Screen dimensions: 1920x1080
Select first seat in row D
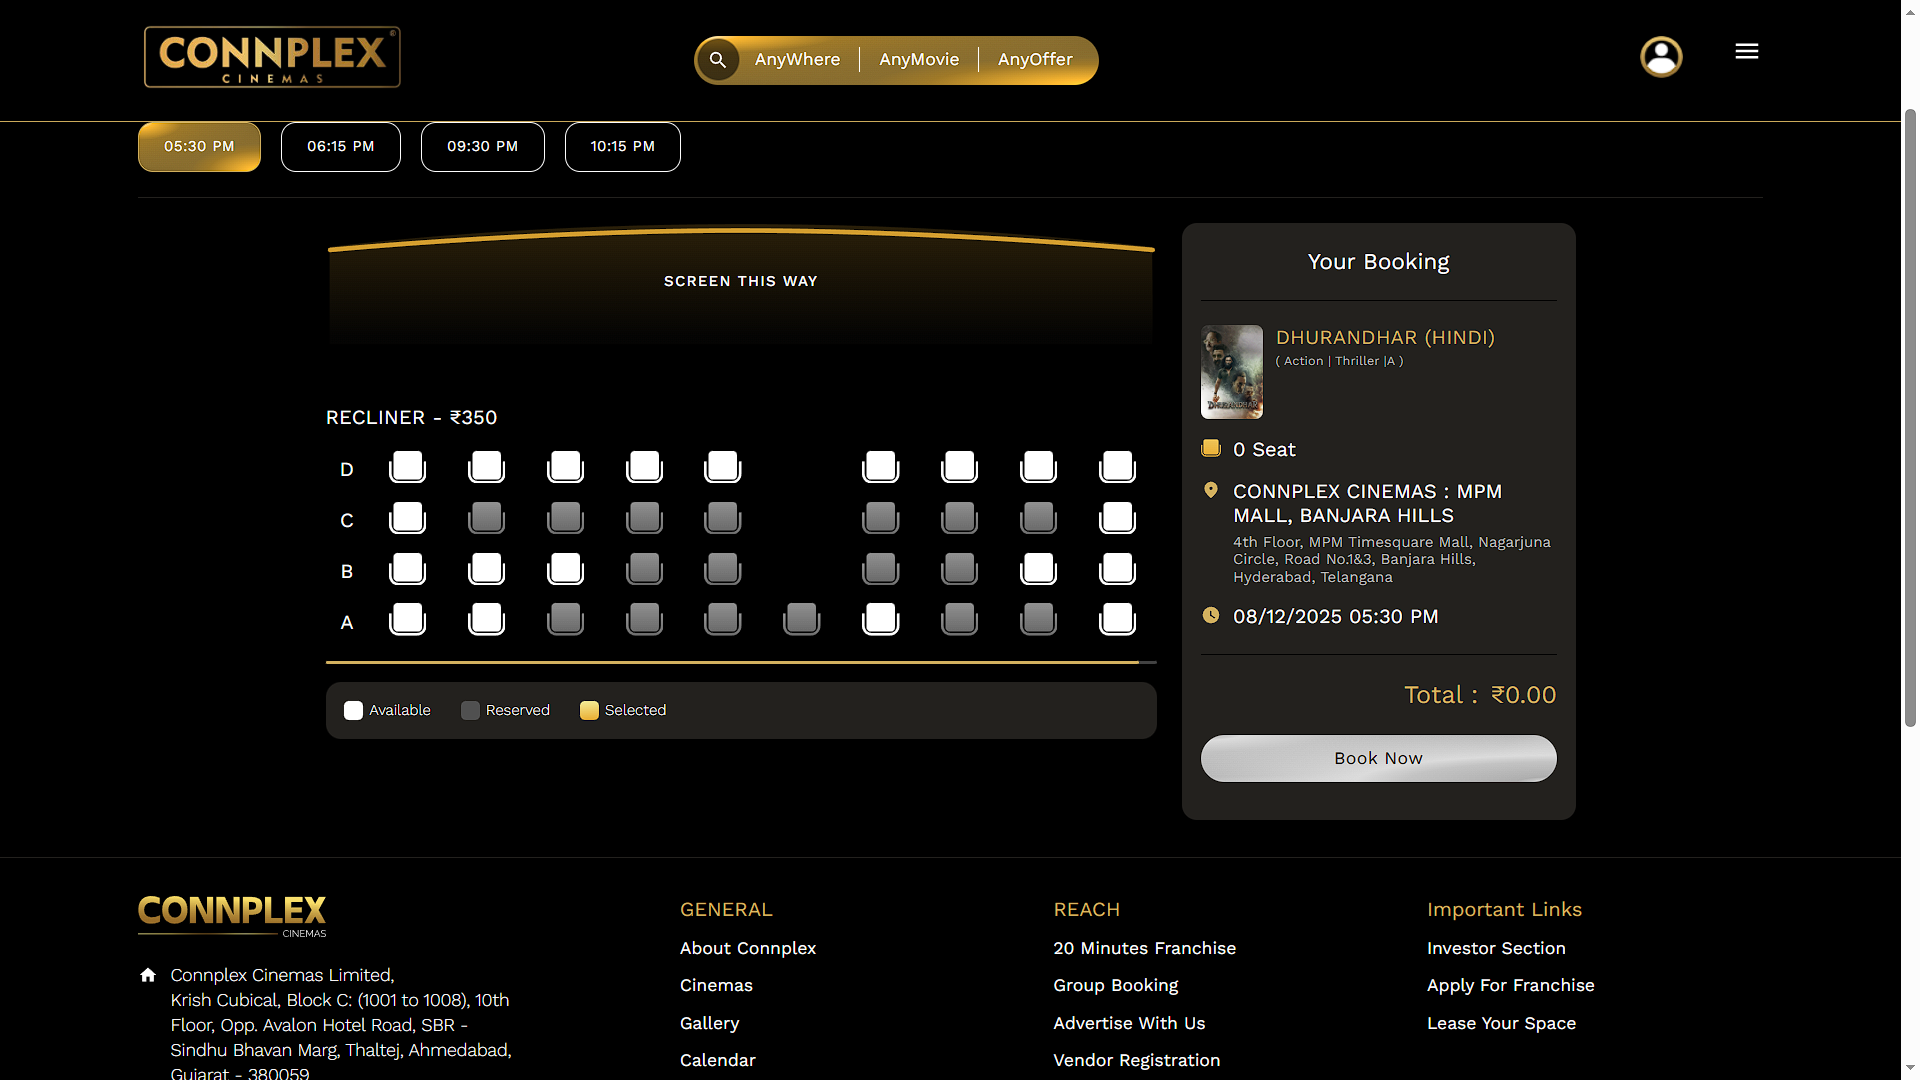pyautogui.click(x=407, y=466)
